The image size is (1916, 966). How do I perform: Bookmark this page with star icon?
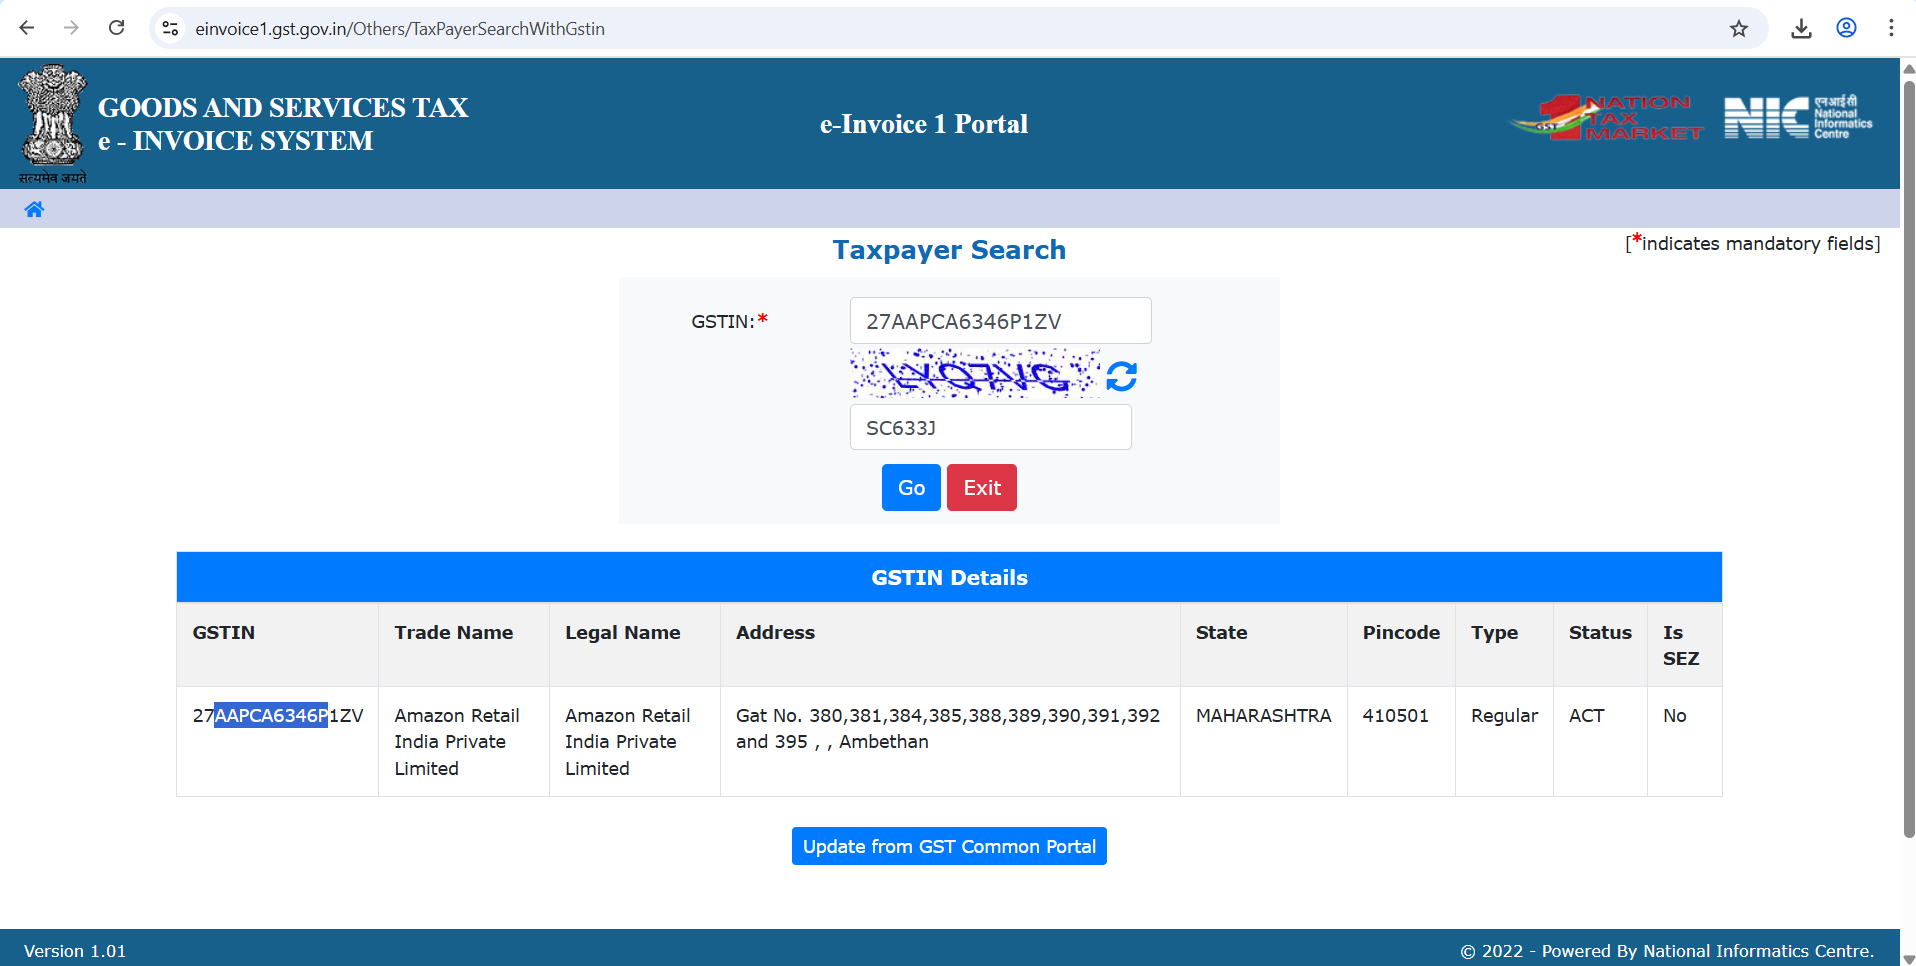click(x=1739, y=29)
